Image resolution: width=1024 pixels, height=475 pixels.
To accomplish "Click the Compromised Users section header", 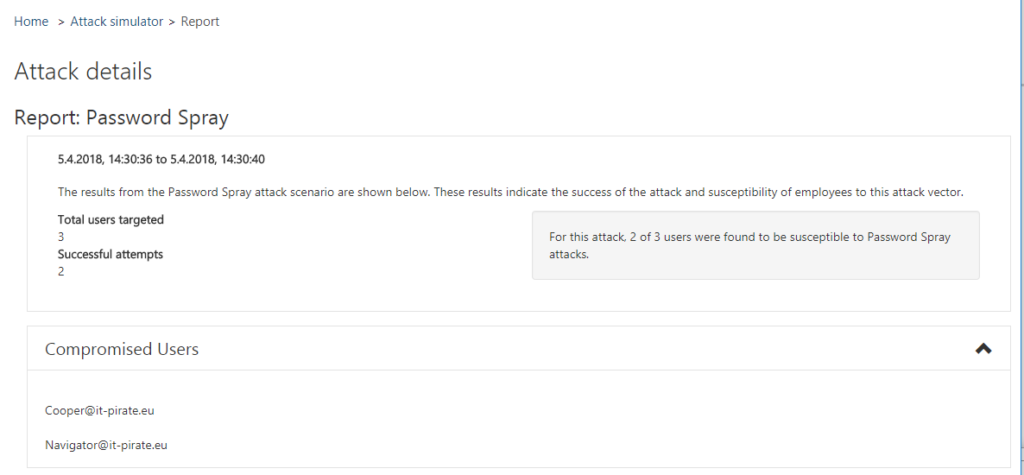I will pyautogui.click(x=519, y=348).
